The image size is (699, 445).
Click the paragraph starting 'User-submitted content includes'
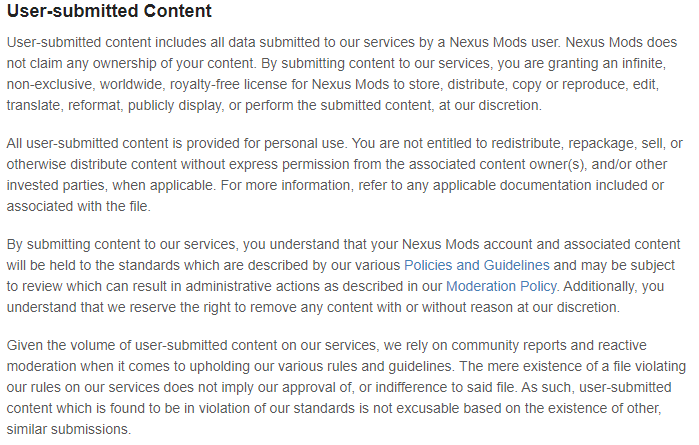point(342,74)
